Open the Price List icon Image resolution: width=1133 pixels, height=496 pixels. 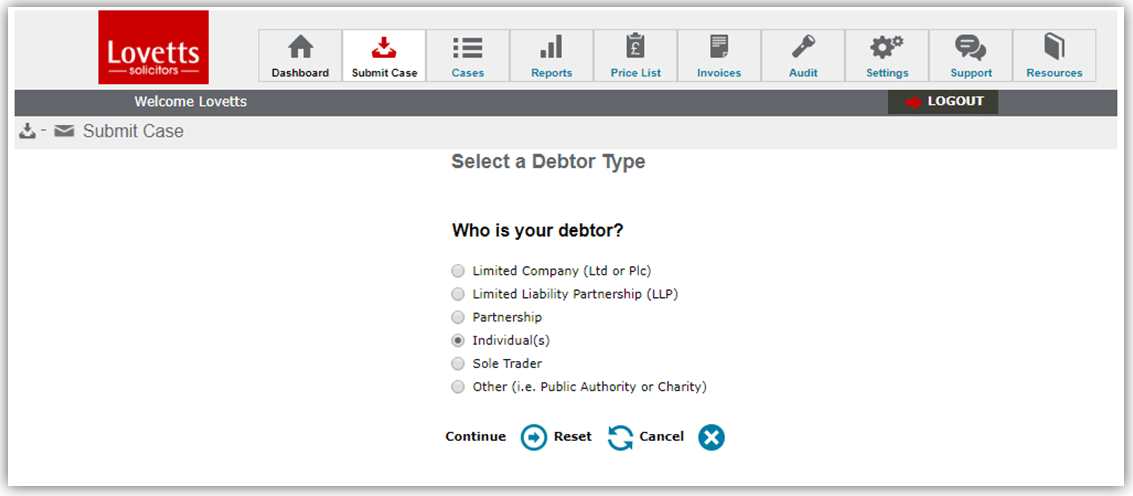click(x=635, y=48)
